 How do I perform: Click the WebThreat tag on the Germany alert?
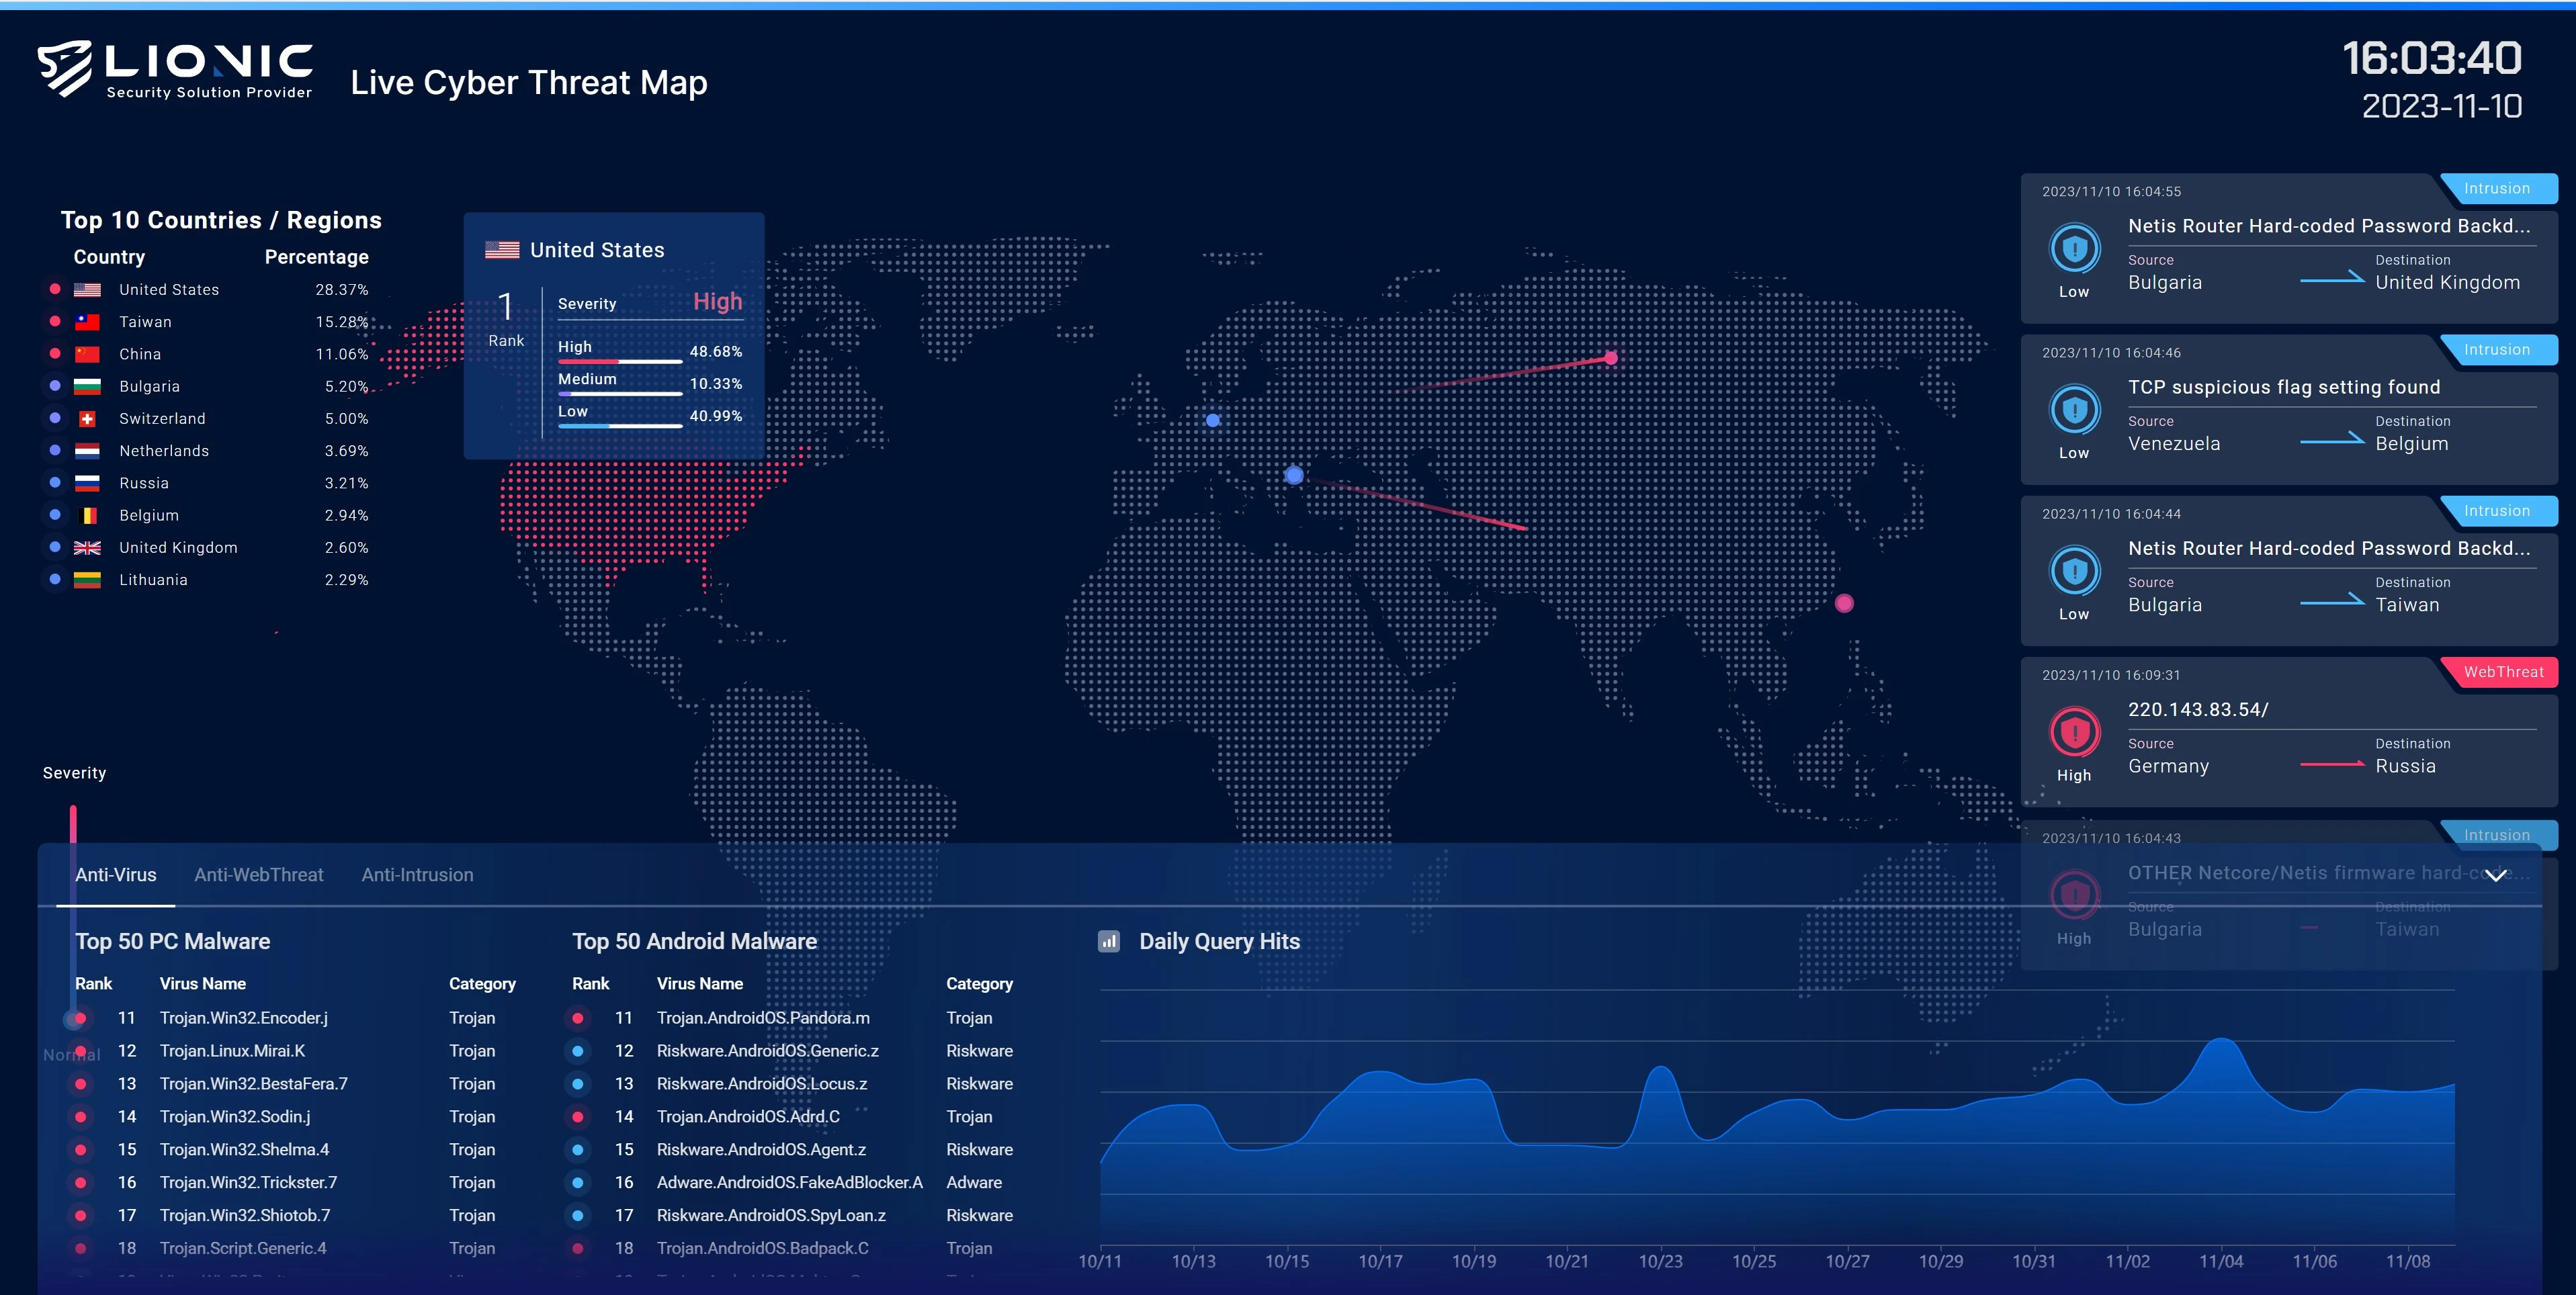tap(2502, 672)
